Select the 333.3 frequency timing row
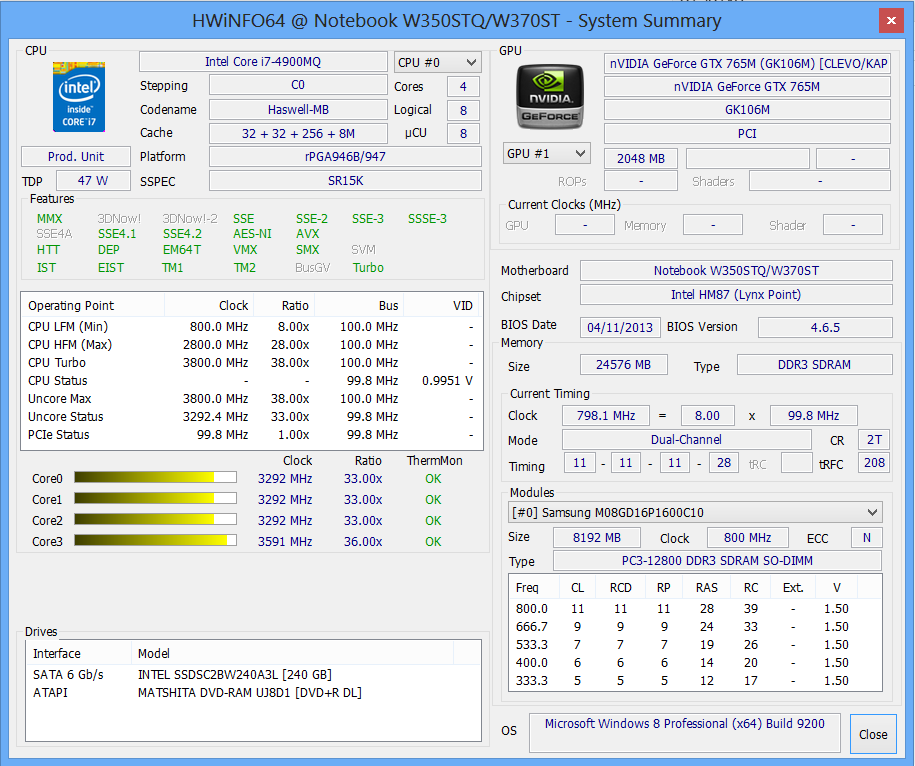The width and height of the screenshot is (915, 766). (x=695, y=681)
